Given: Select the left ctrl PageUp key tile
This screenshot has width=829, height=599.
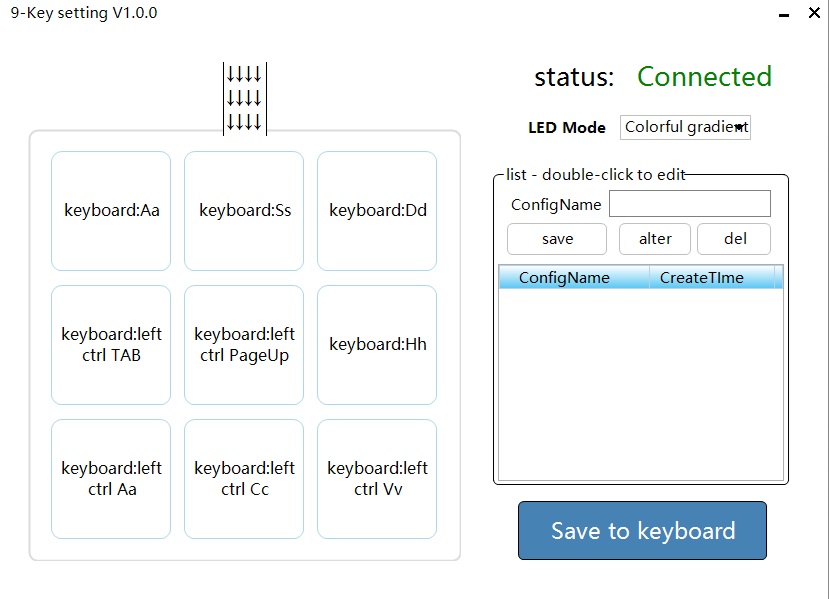Looking at the screenshot, I should click(244, 345).
